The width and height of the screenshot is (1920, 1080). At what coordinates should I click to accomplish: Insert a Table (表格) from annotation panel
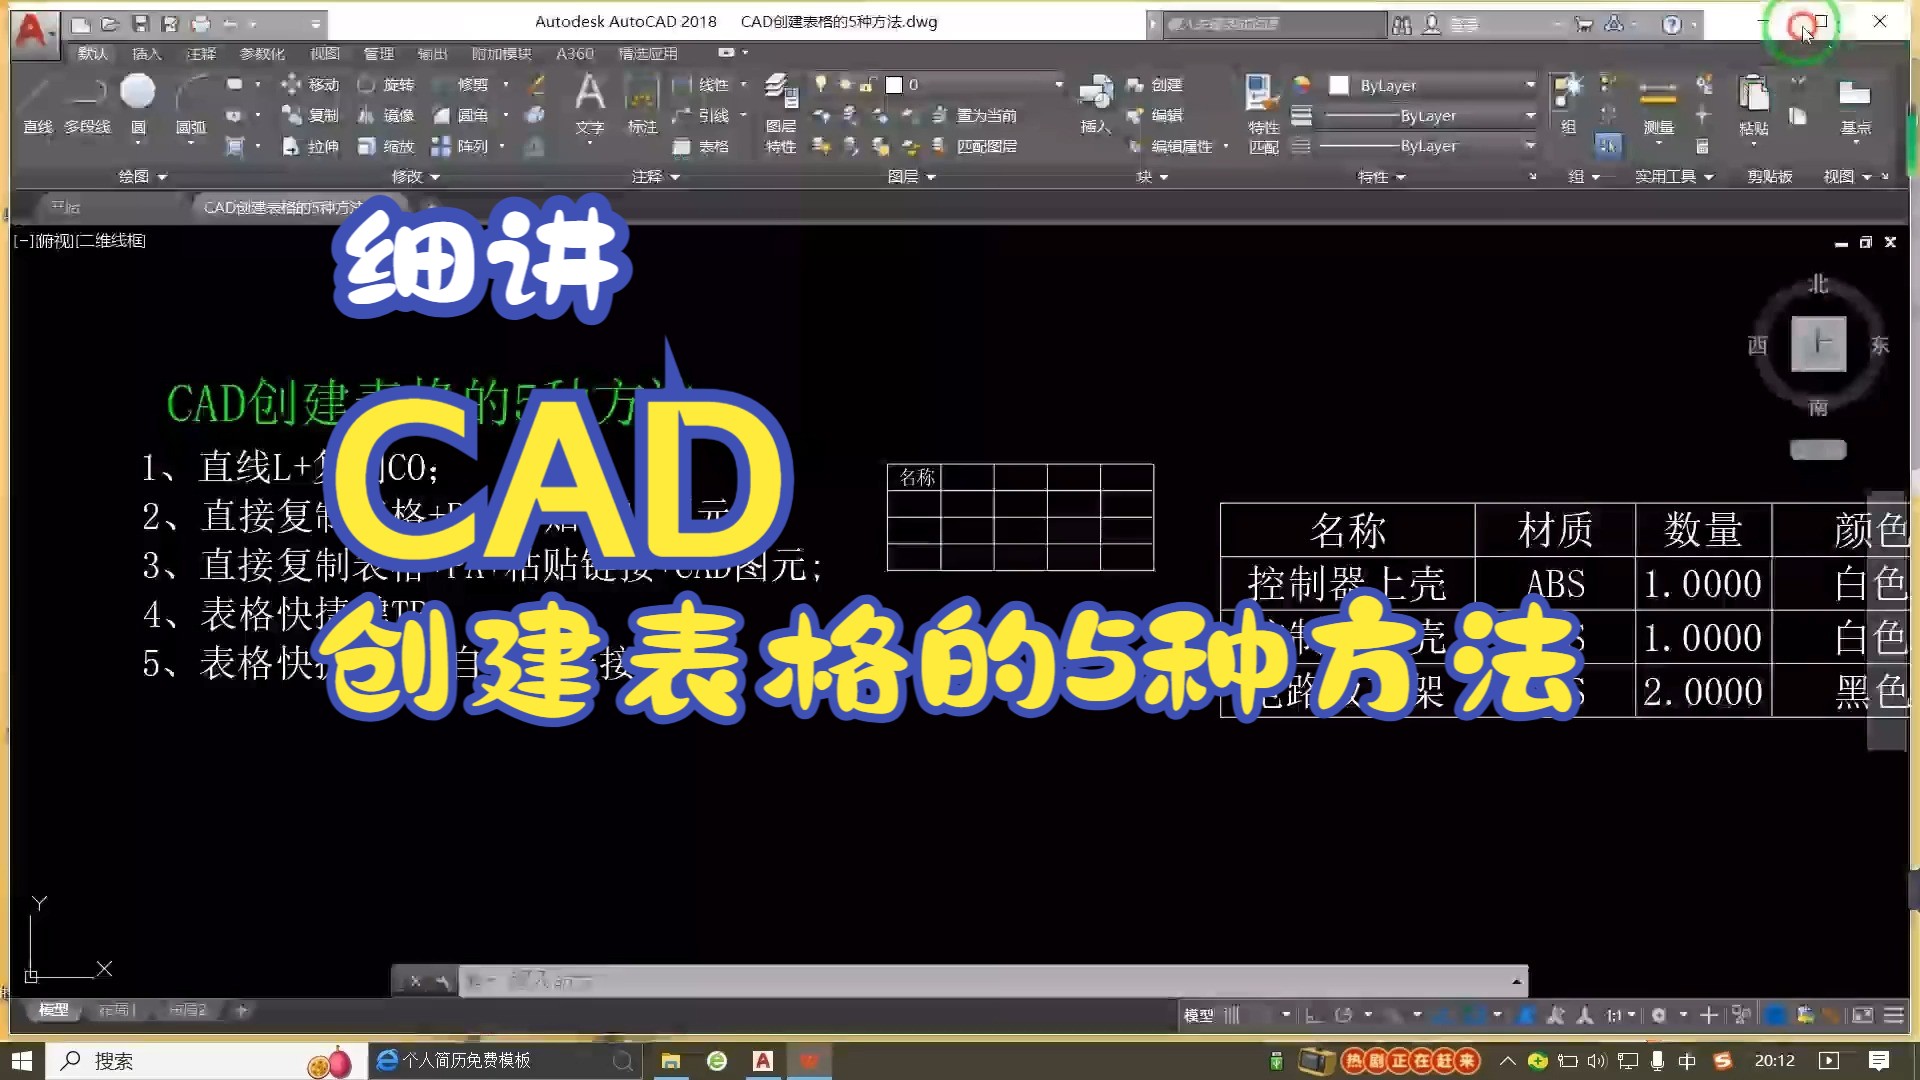coord(701,147)
